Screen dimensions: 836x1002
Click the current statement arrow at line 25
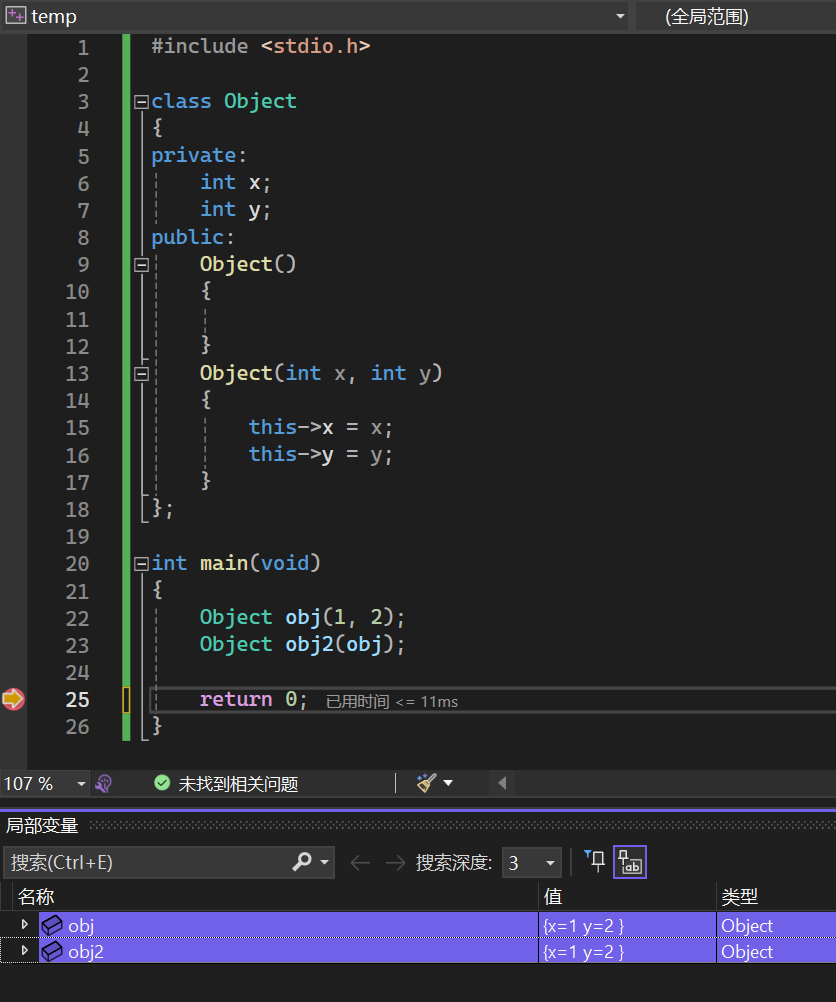(x=13, y=699)
